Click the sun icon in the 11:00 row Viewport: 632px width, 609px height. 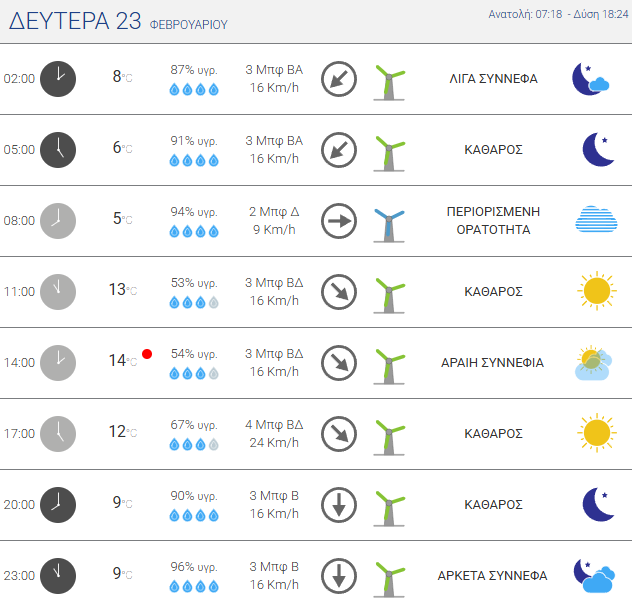pos(594,291)
